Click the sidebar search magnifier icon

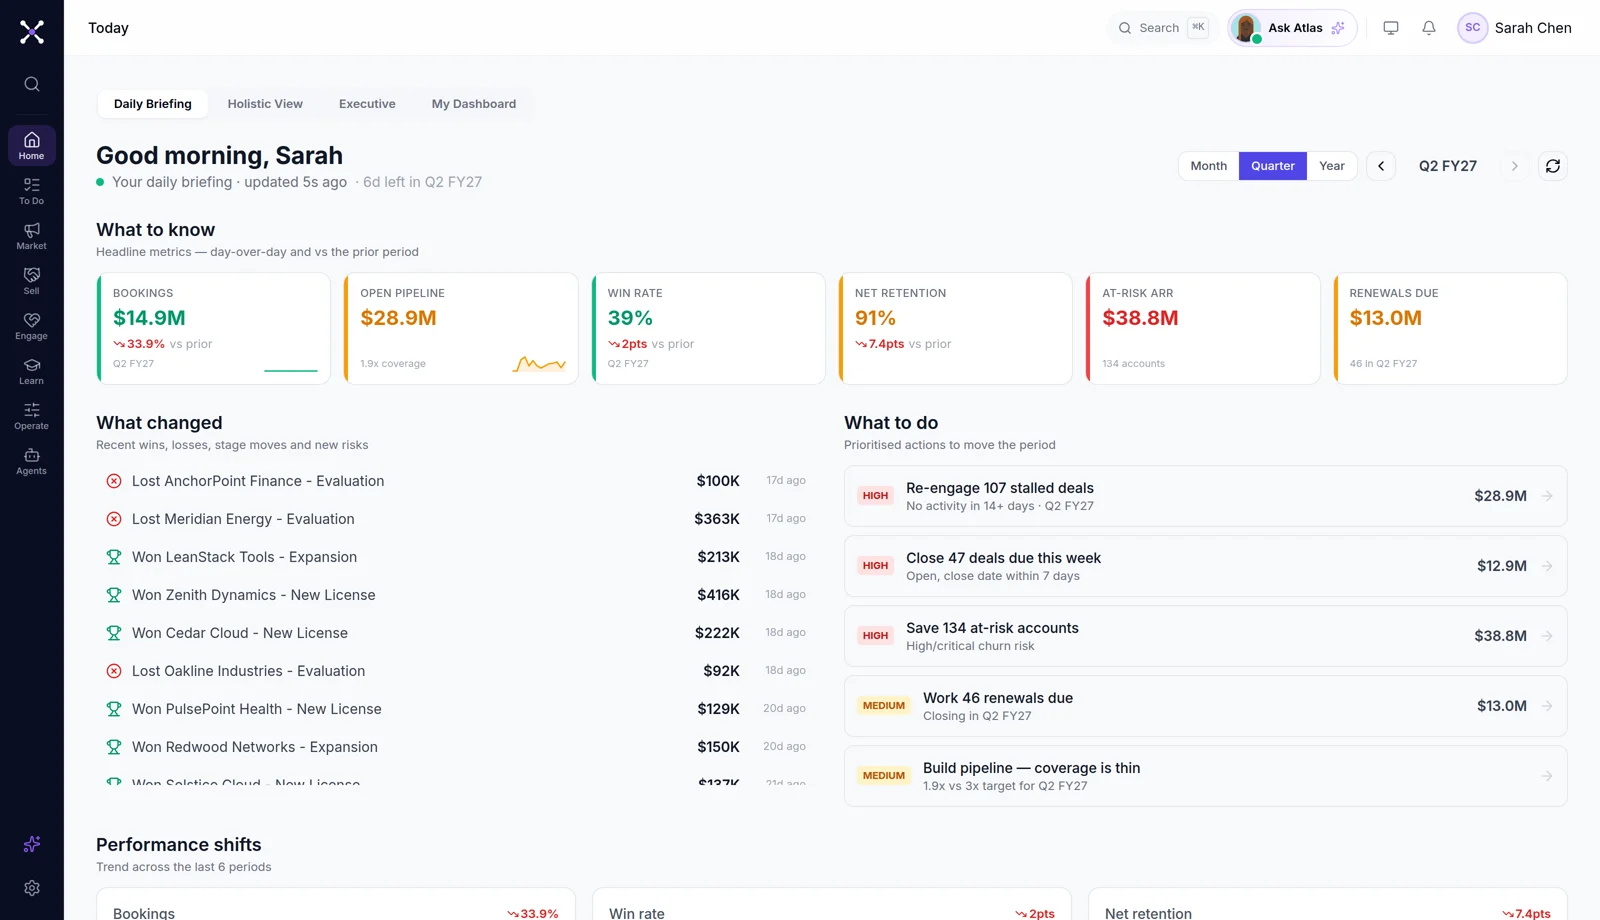tap(32, 84)
